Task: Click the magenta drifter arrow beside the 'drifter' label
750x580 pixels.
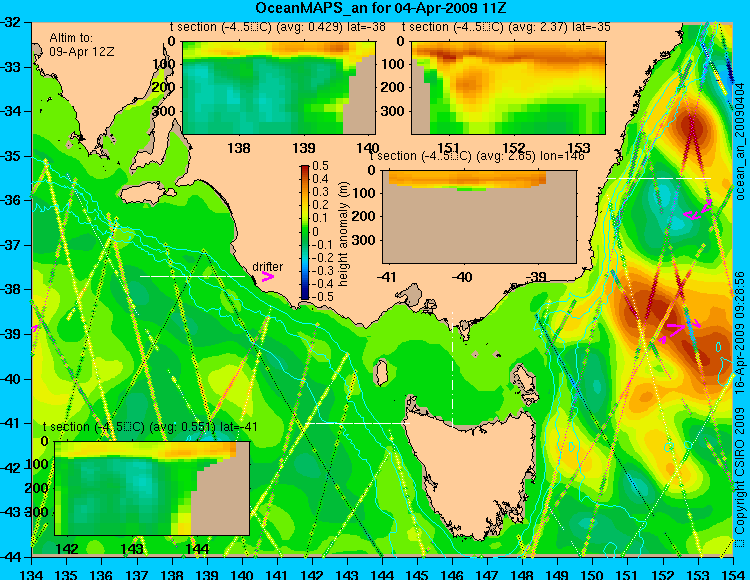Action: tap(268, 277)
